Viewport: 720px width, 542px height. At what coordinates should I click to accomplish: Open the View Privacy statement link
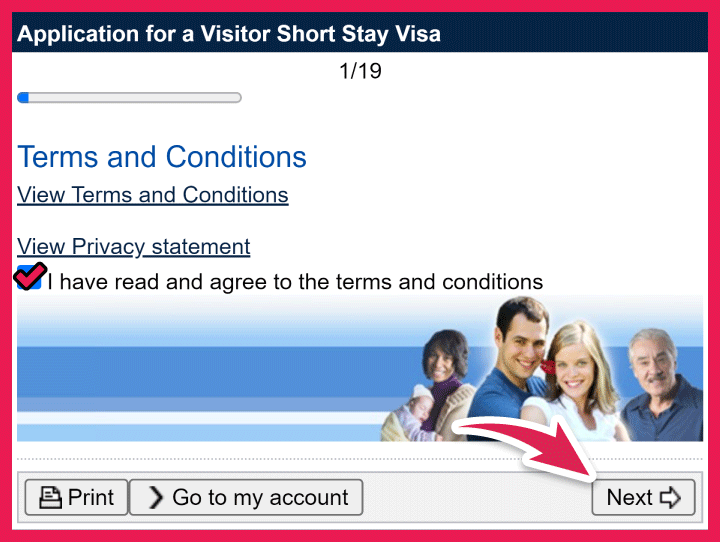coord(134,247)
